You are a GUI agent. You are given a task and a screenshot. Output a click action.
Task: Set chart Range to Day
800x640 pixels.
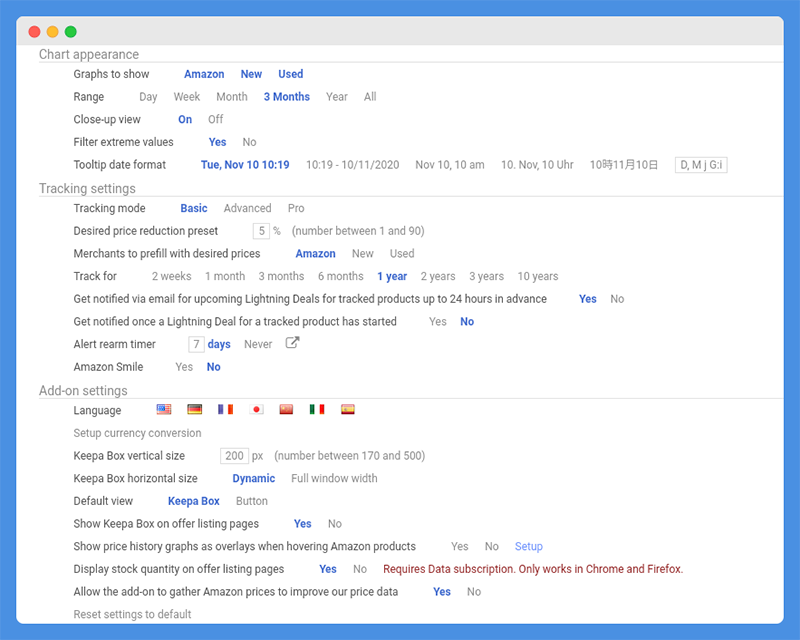148,97
